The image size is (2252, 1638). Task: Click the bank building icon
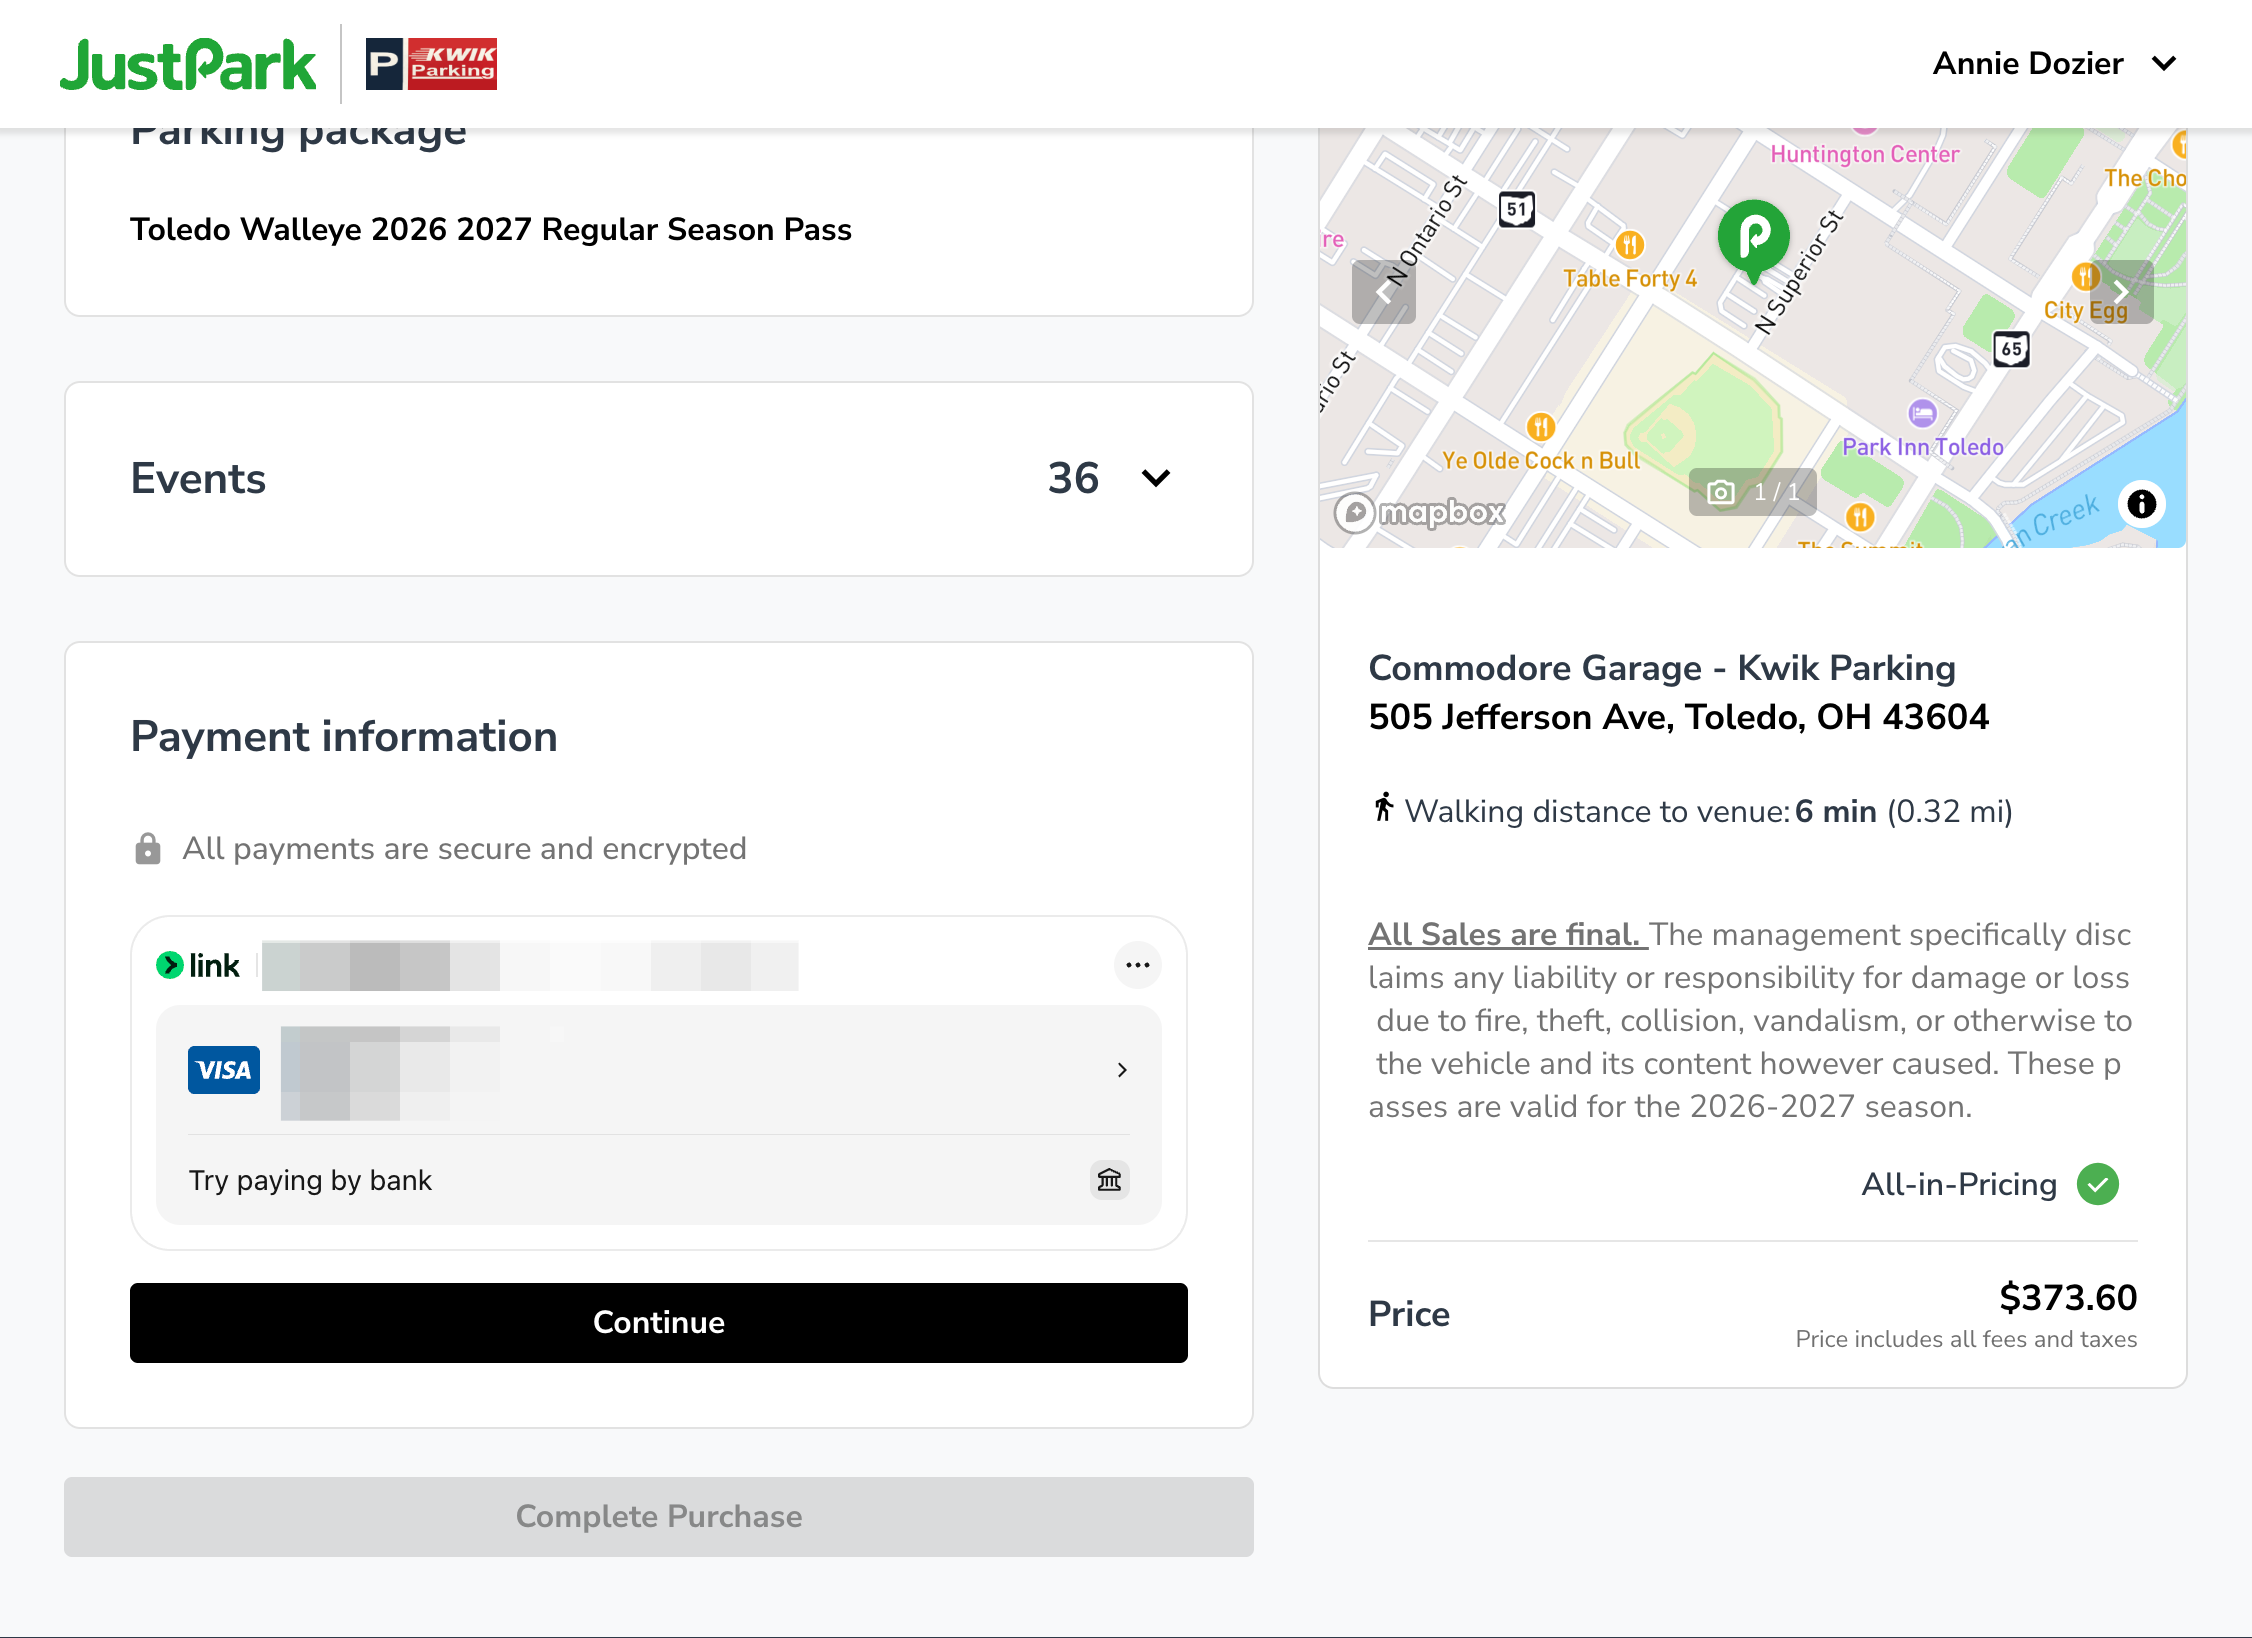tap(1110, 1180)
